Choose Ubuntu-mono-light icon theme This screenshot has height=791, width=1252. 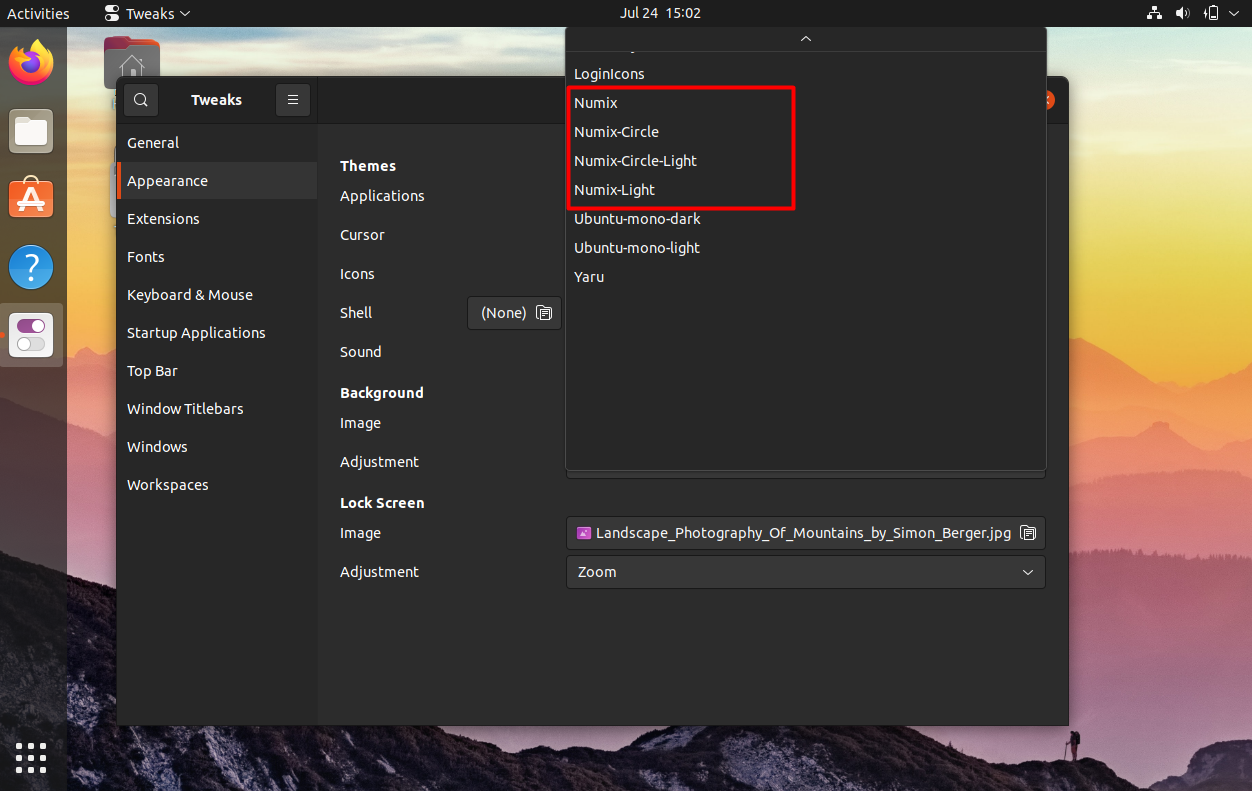[x=806, y=248]
